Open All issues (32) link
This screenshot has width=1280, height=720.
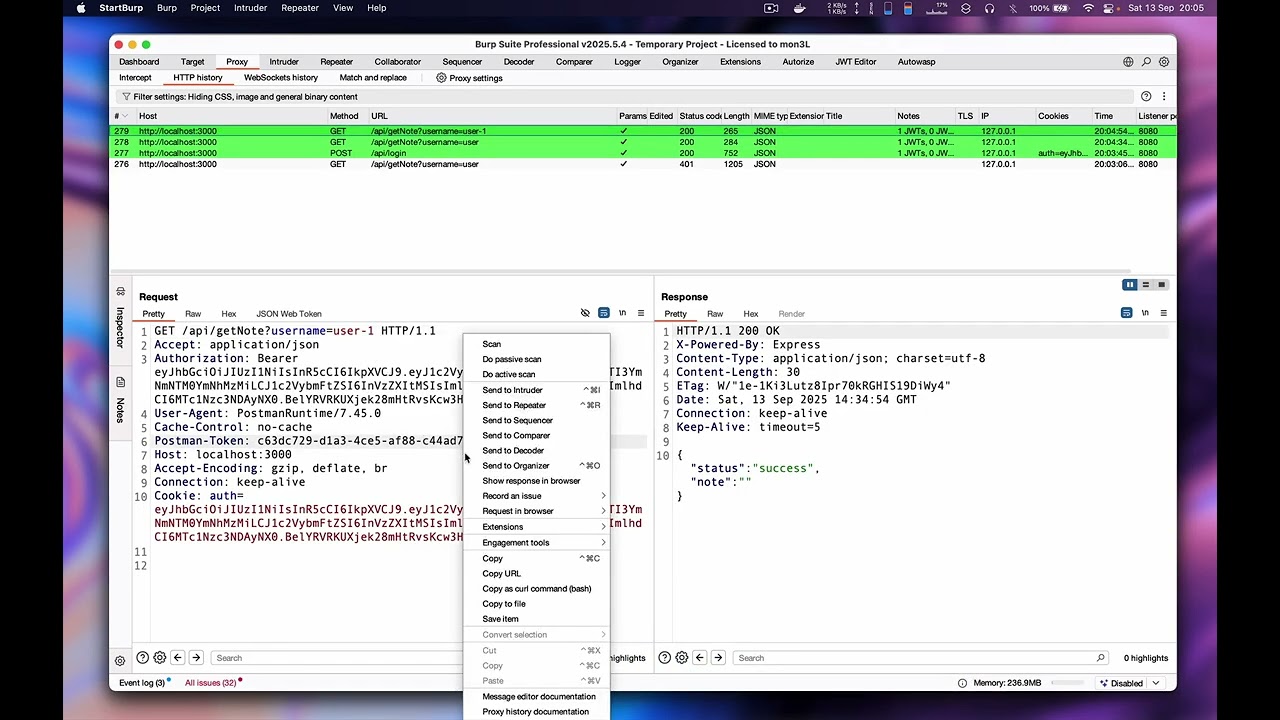210,683
